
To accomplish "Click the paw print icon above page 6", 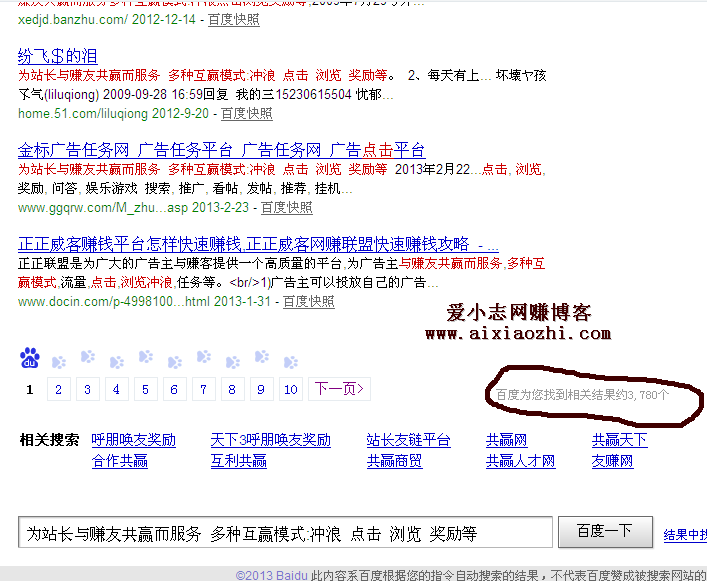I will (x=174, y=362).
